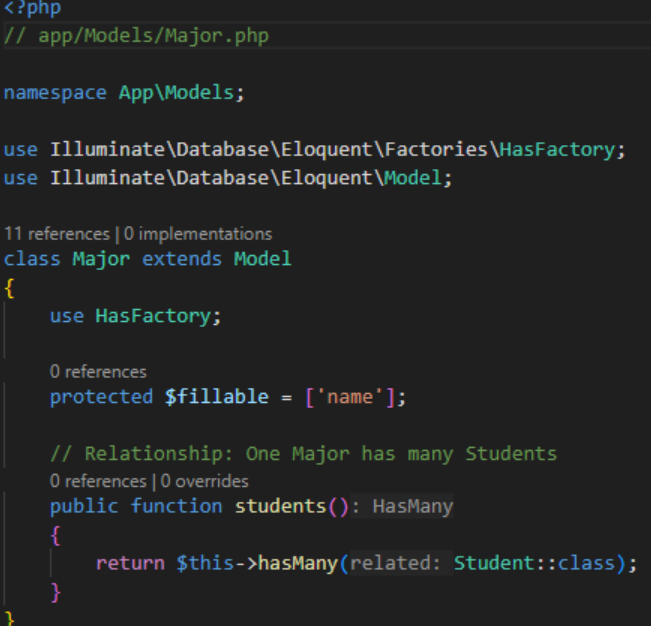This screenshot has width=651, height=626.
Task: Place cursor in the $fillable variable
Action: click(217, 397)
